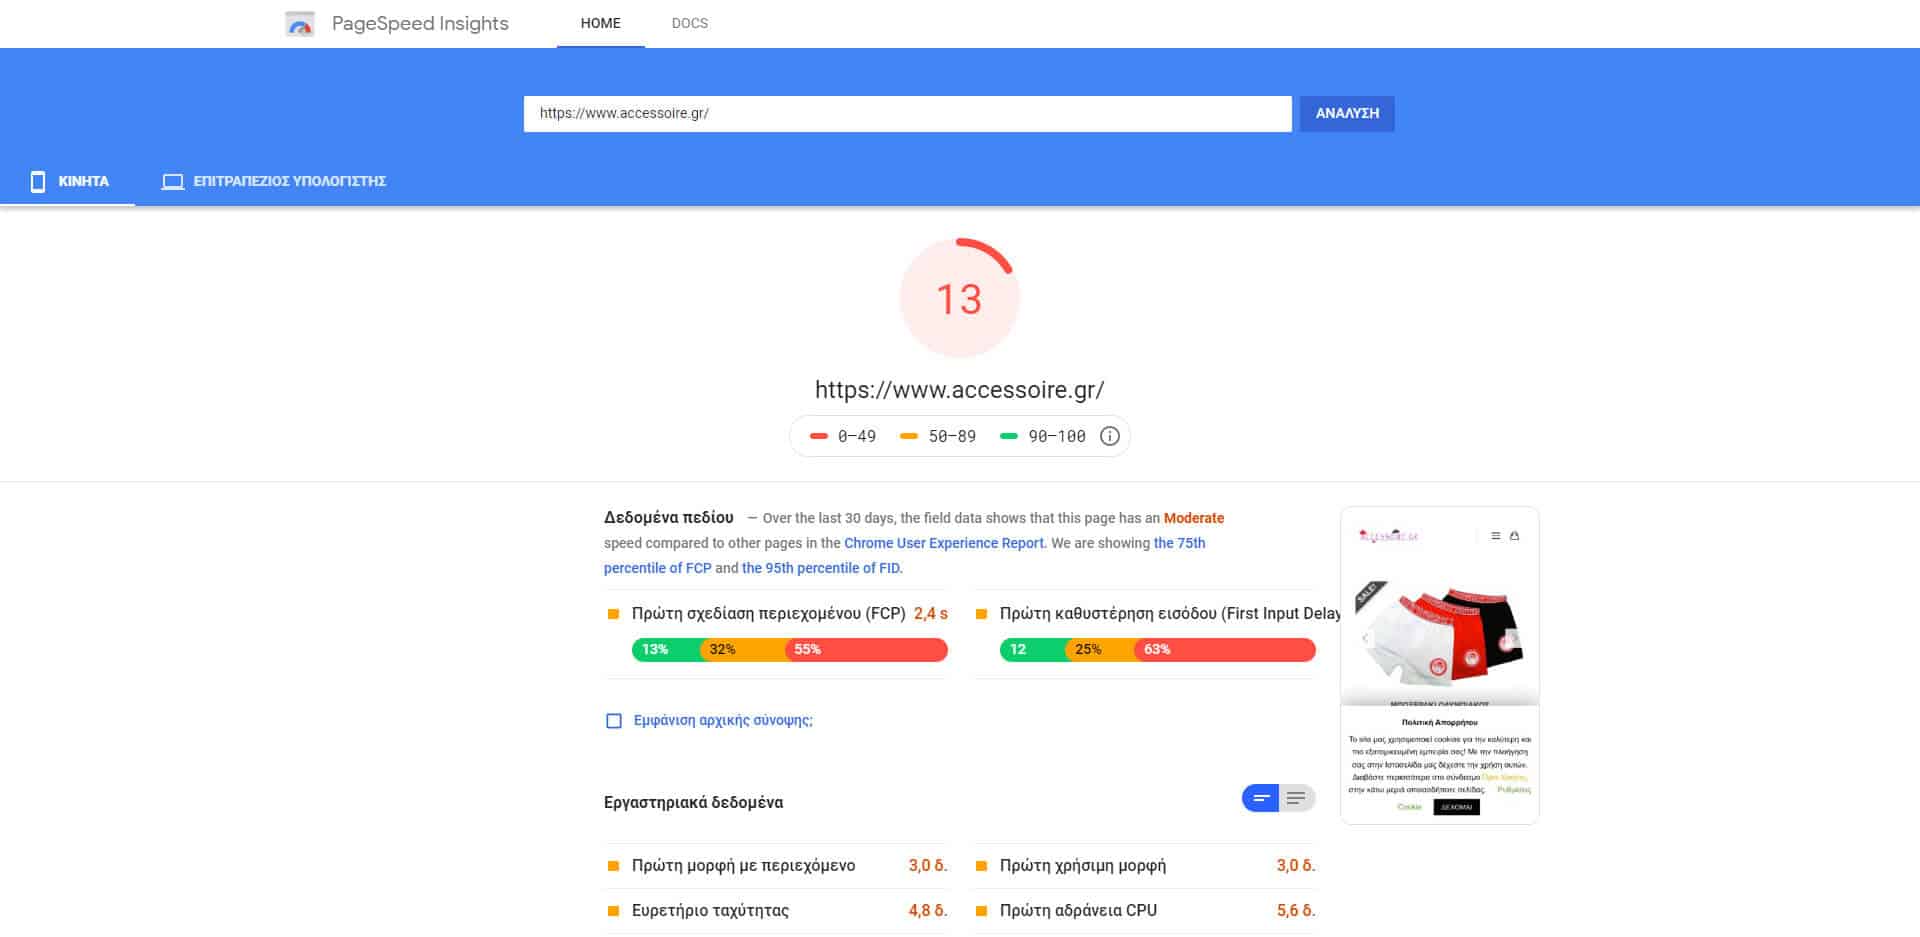Click the ΑΝΑΛΥΣΗ button
Image resolution: width=1920 pixels, height=937 pixels.
(1347, 114)
